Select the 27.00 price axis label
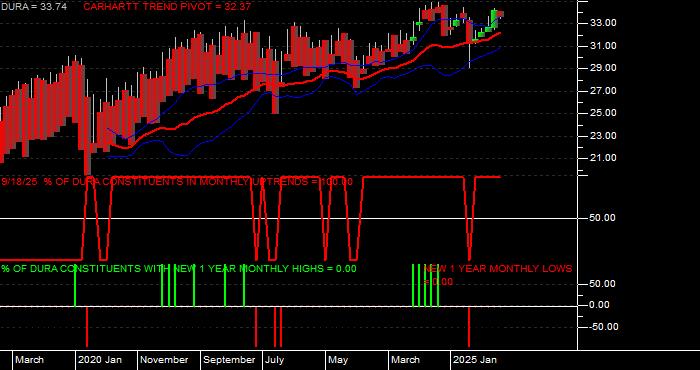The width and height of the screenshot is (700, 370). point(604,91)
